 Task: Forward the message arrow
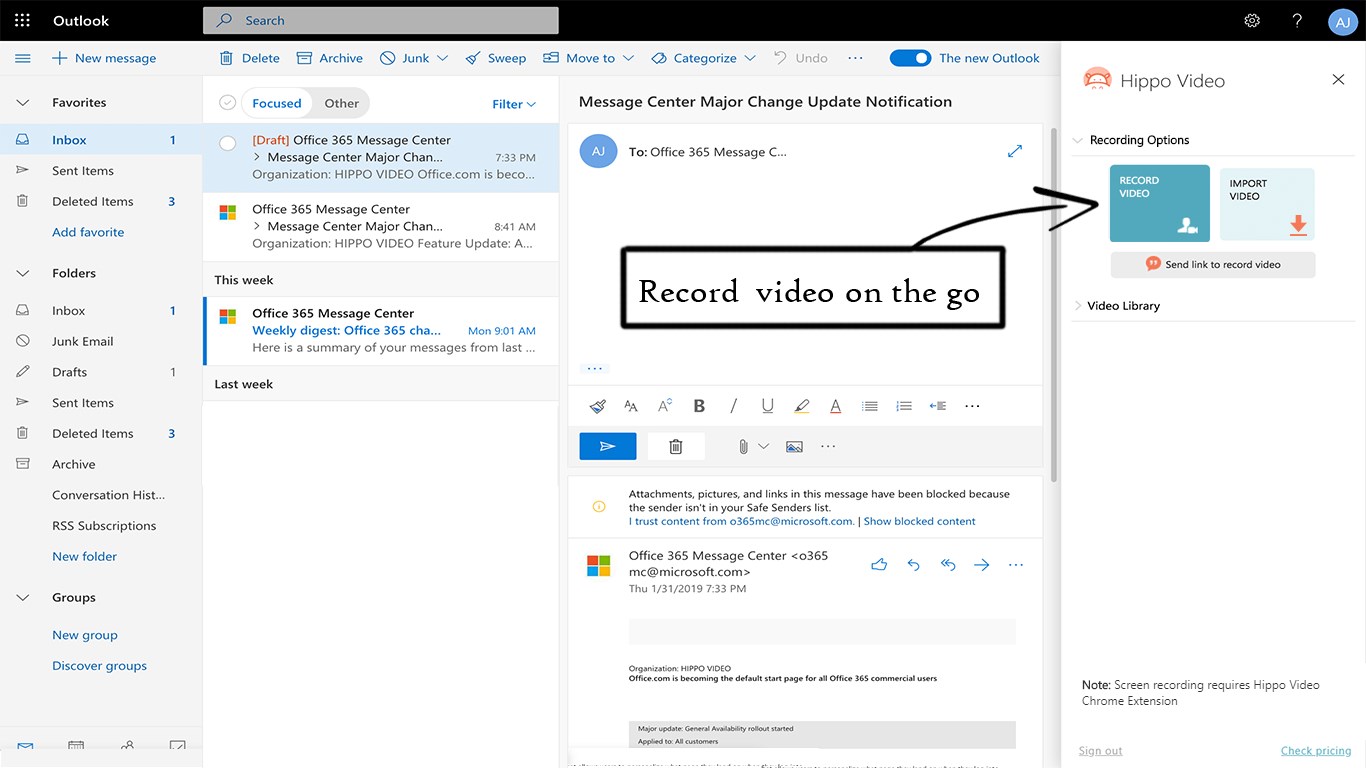coord(982,565)
